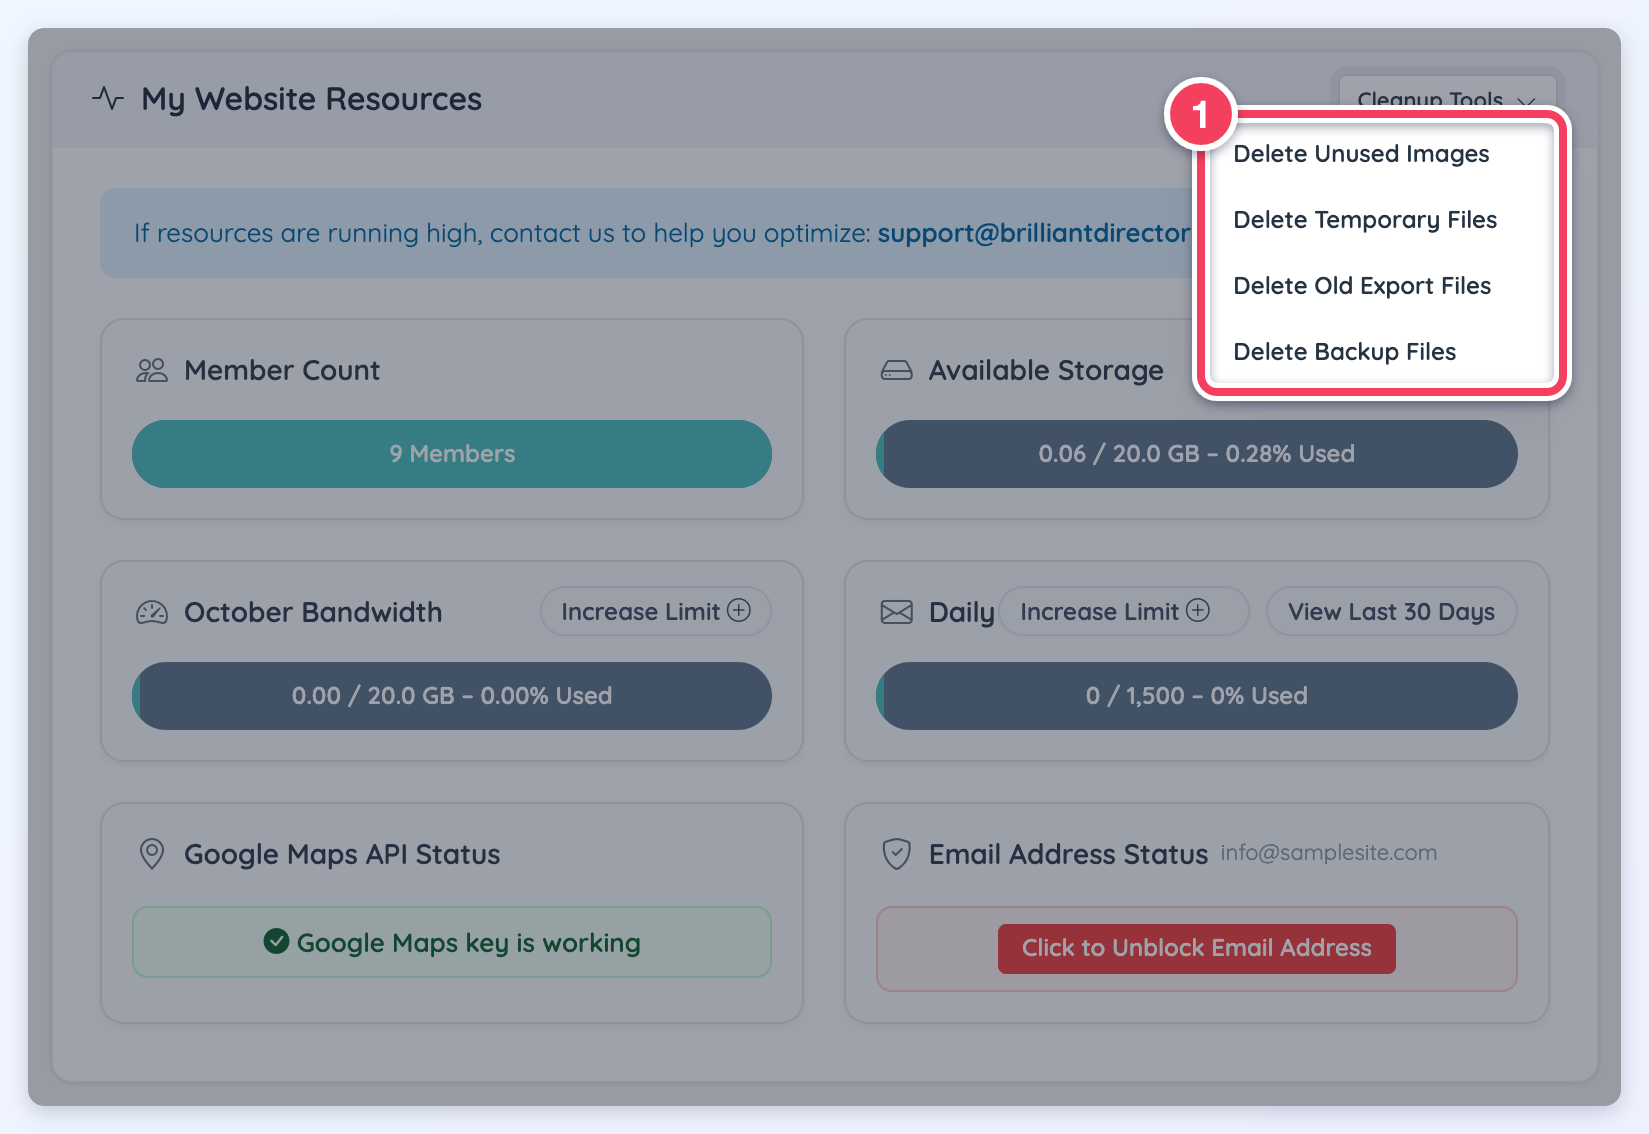Collapse the Cleanup Tools dropdown
The image size is (1649, 1134).
pyautogui.click(x=1447, y=98)
